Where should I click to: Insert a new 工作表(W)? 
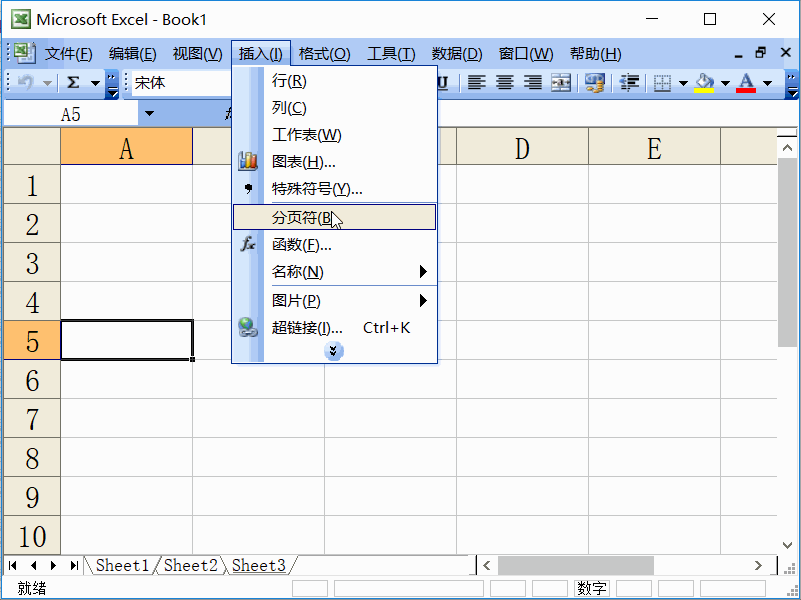(335, 135)
